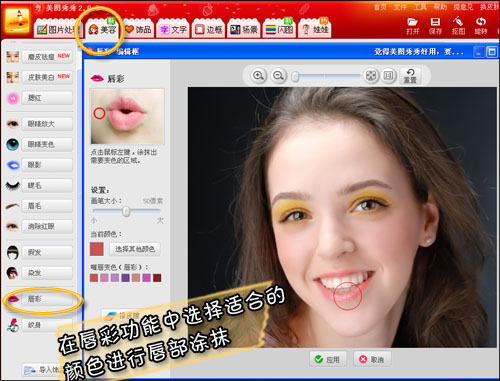Click the 唇彩 lips icon in sidebar
Viewport: 500px width, 381px height.
pyautogui.click(x=13, y=299)
